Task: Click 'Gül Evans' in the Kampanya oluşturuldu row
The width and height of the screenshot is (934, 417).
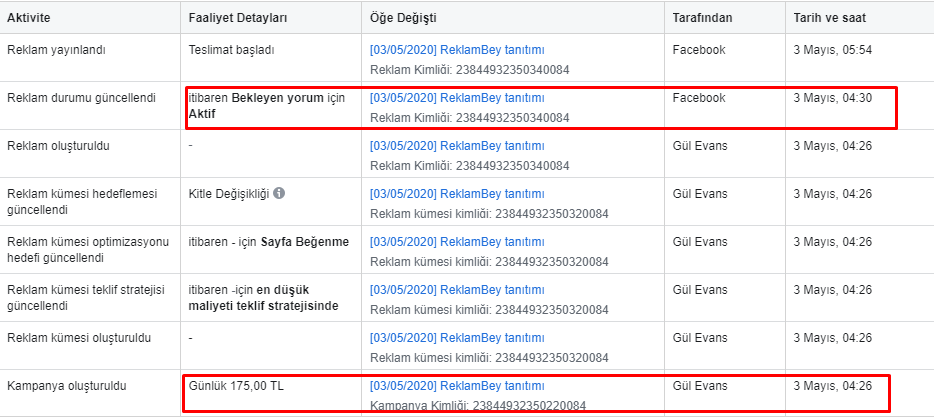Action: tap(700, 386)
